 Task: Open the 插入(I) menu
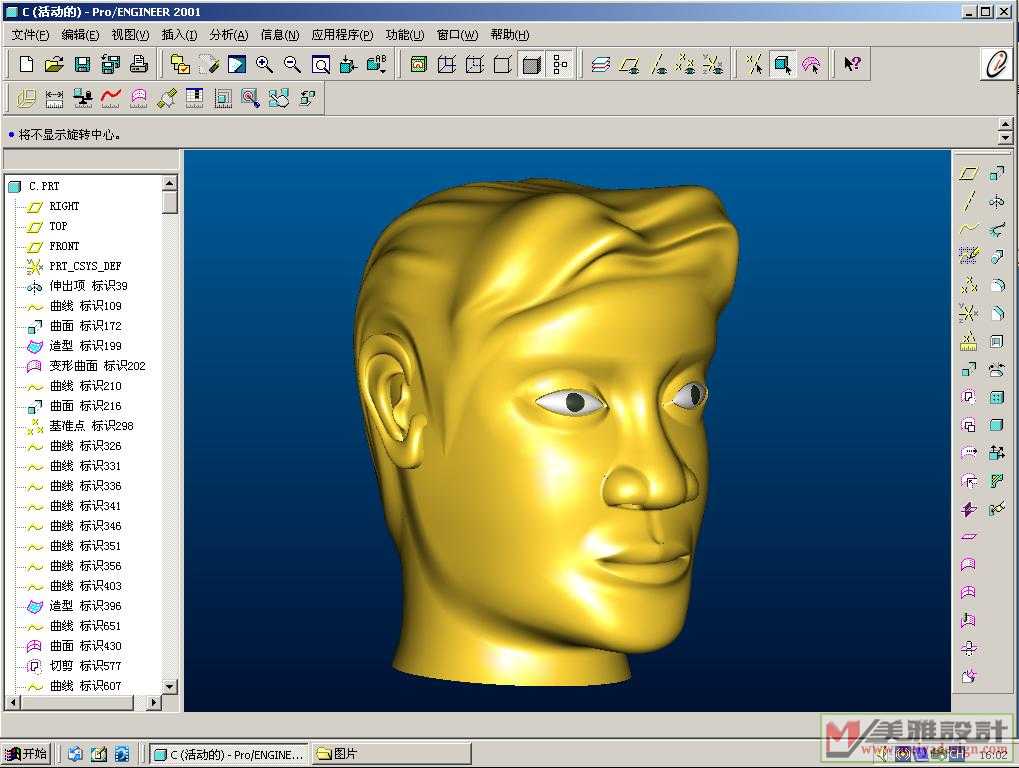pyautogui.click(x=179, y=34)
